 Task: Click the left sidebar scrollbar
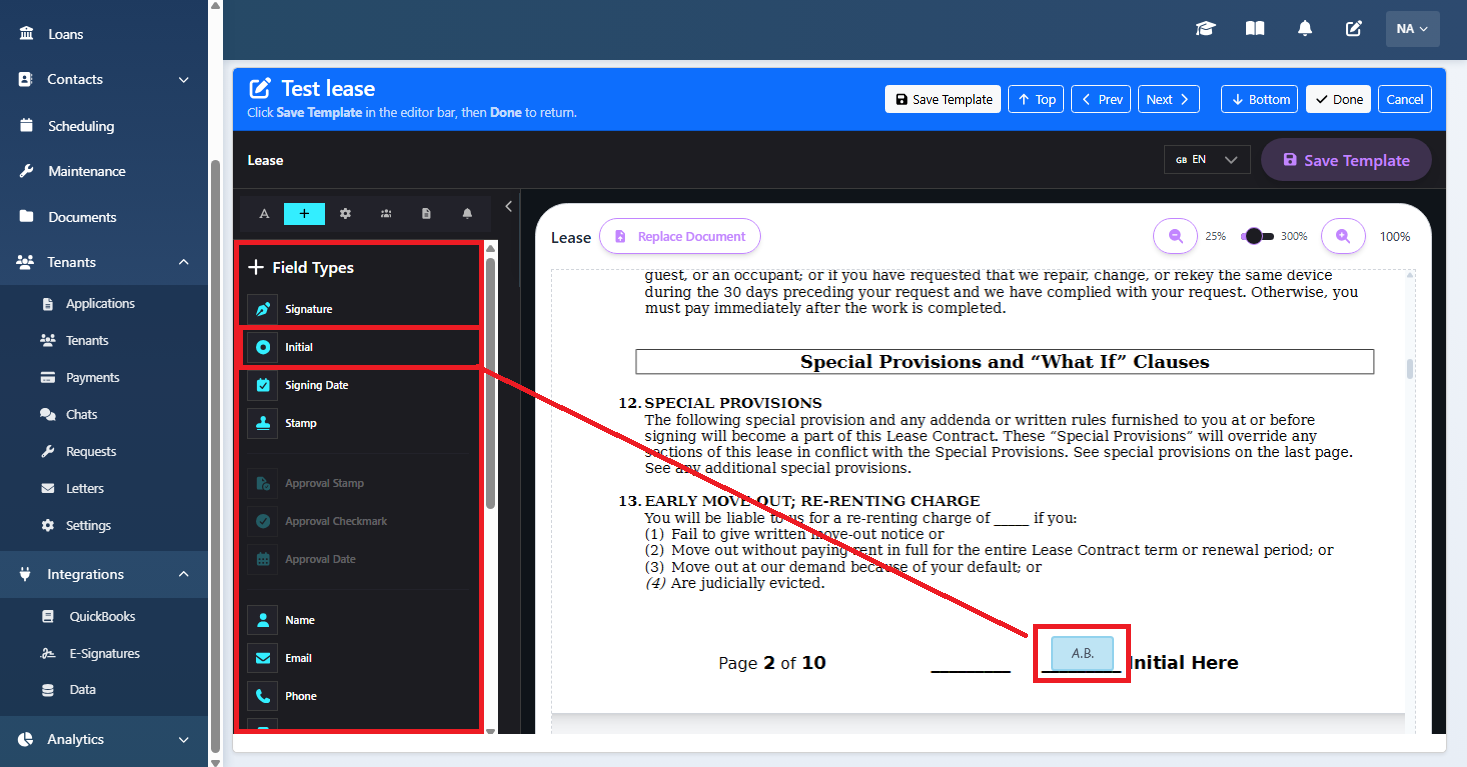click(x=215, y=455)
